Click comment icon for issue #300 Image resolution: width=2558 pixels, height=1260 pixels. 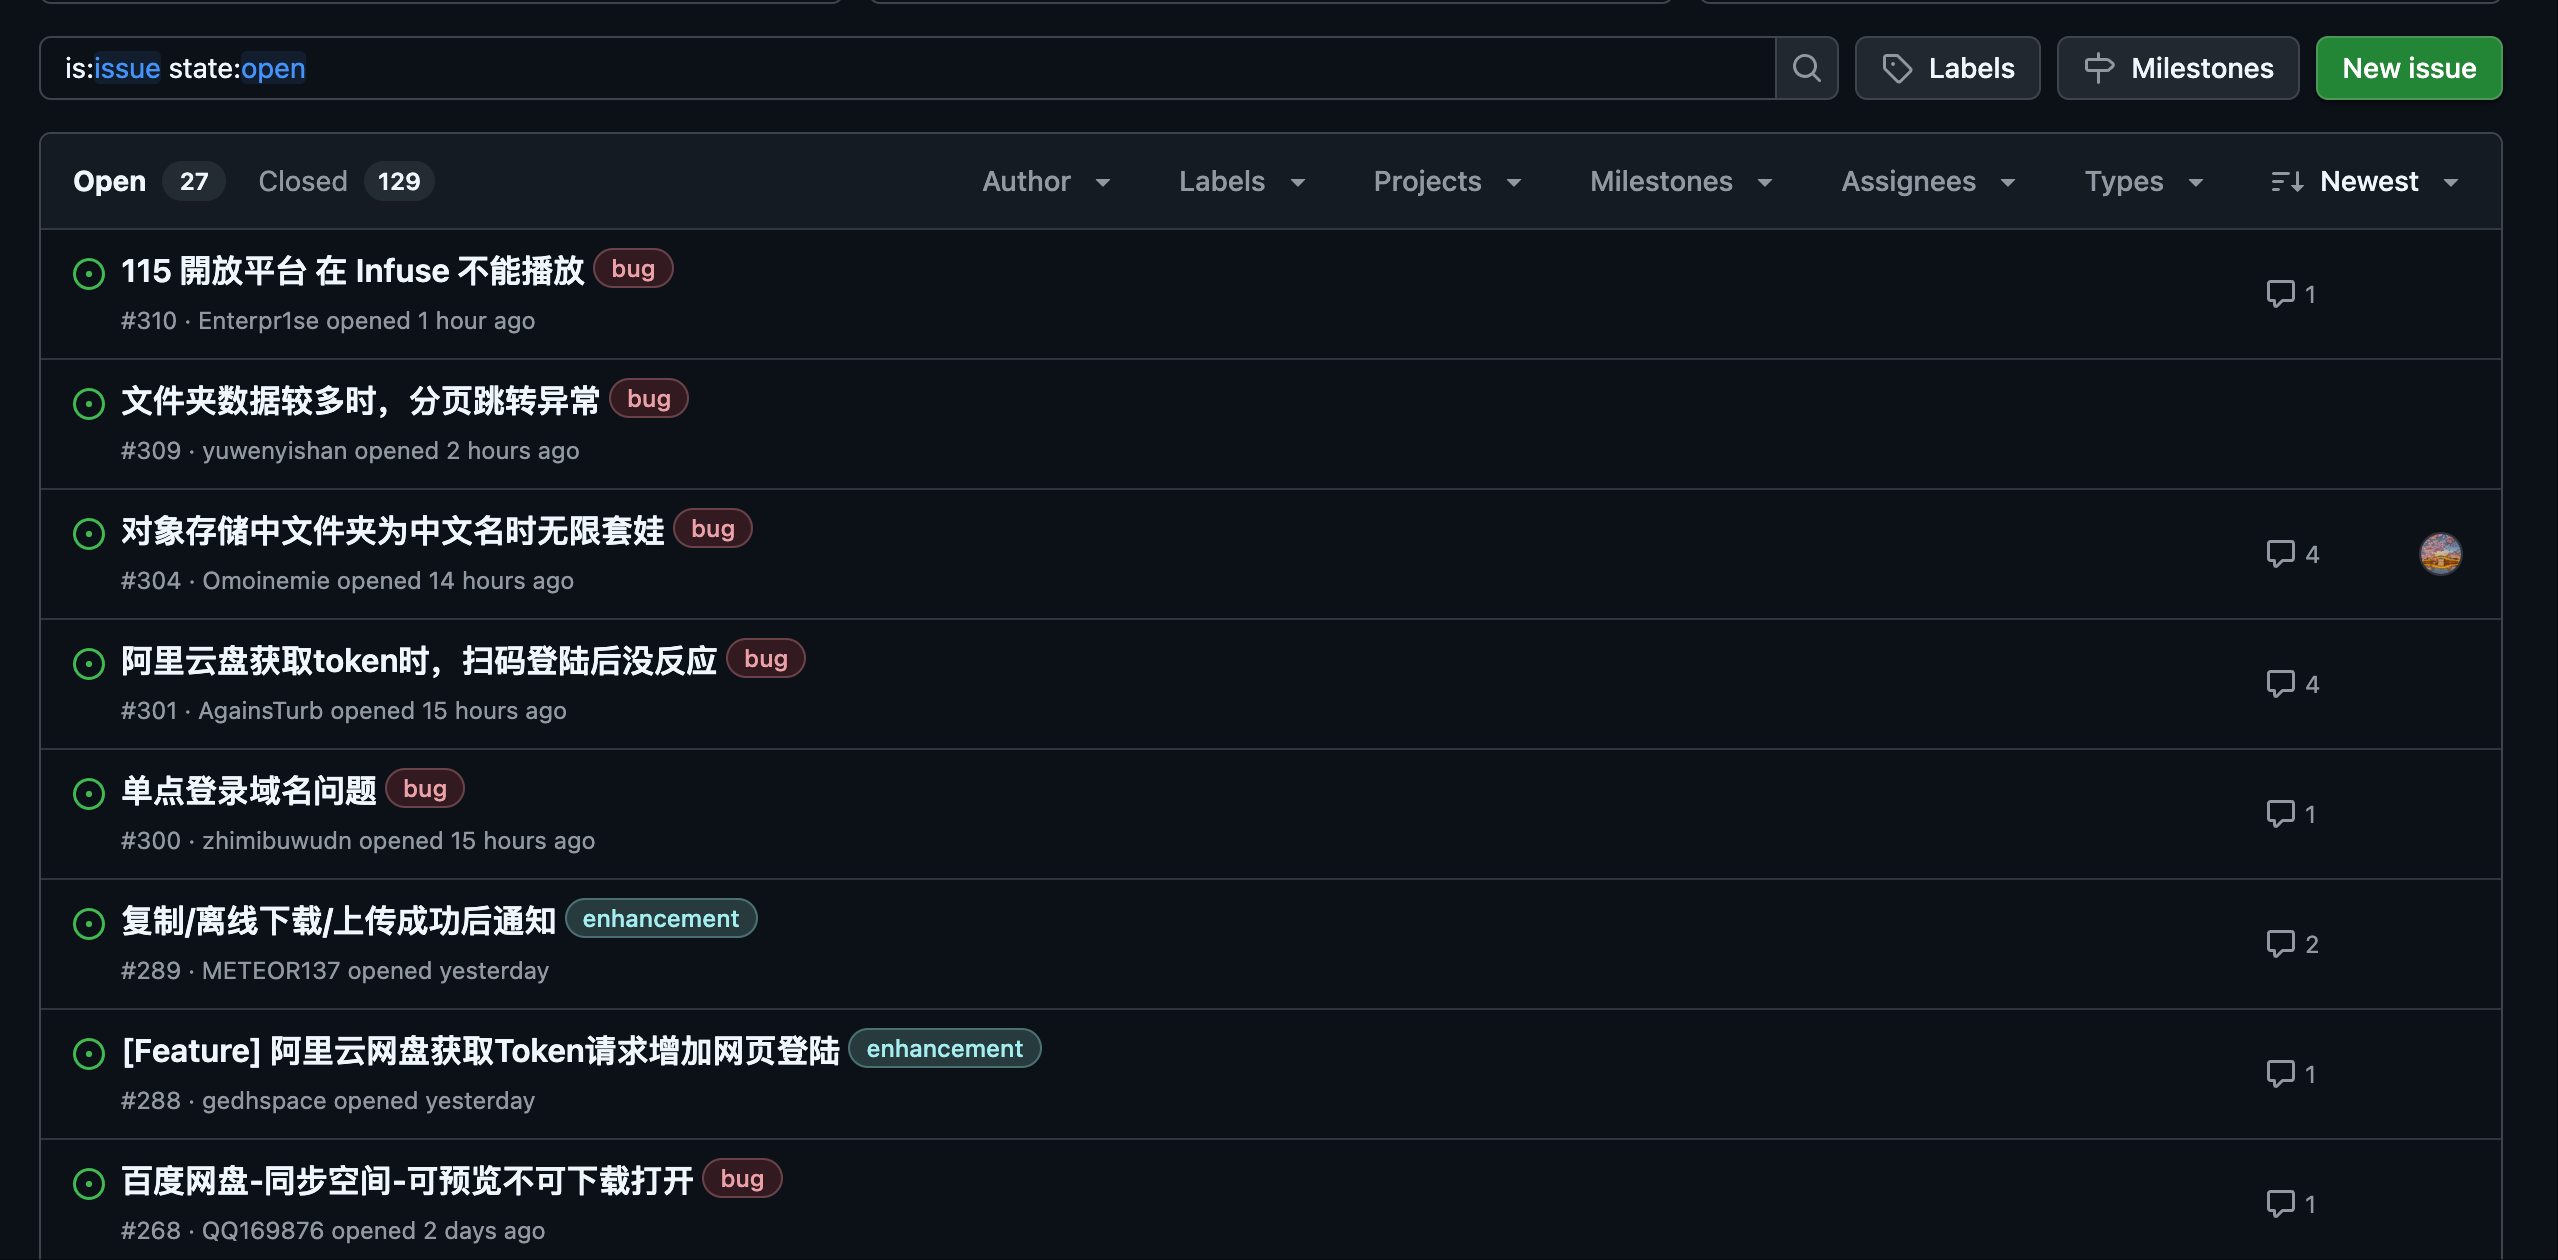pos(2281,814)
